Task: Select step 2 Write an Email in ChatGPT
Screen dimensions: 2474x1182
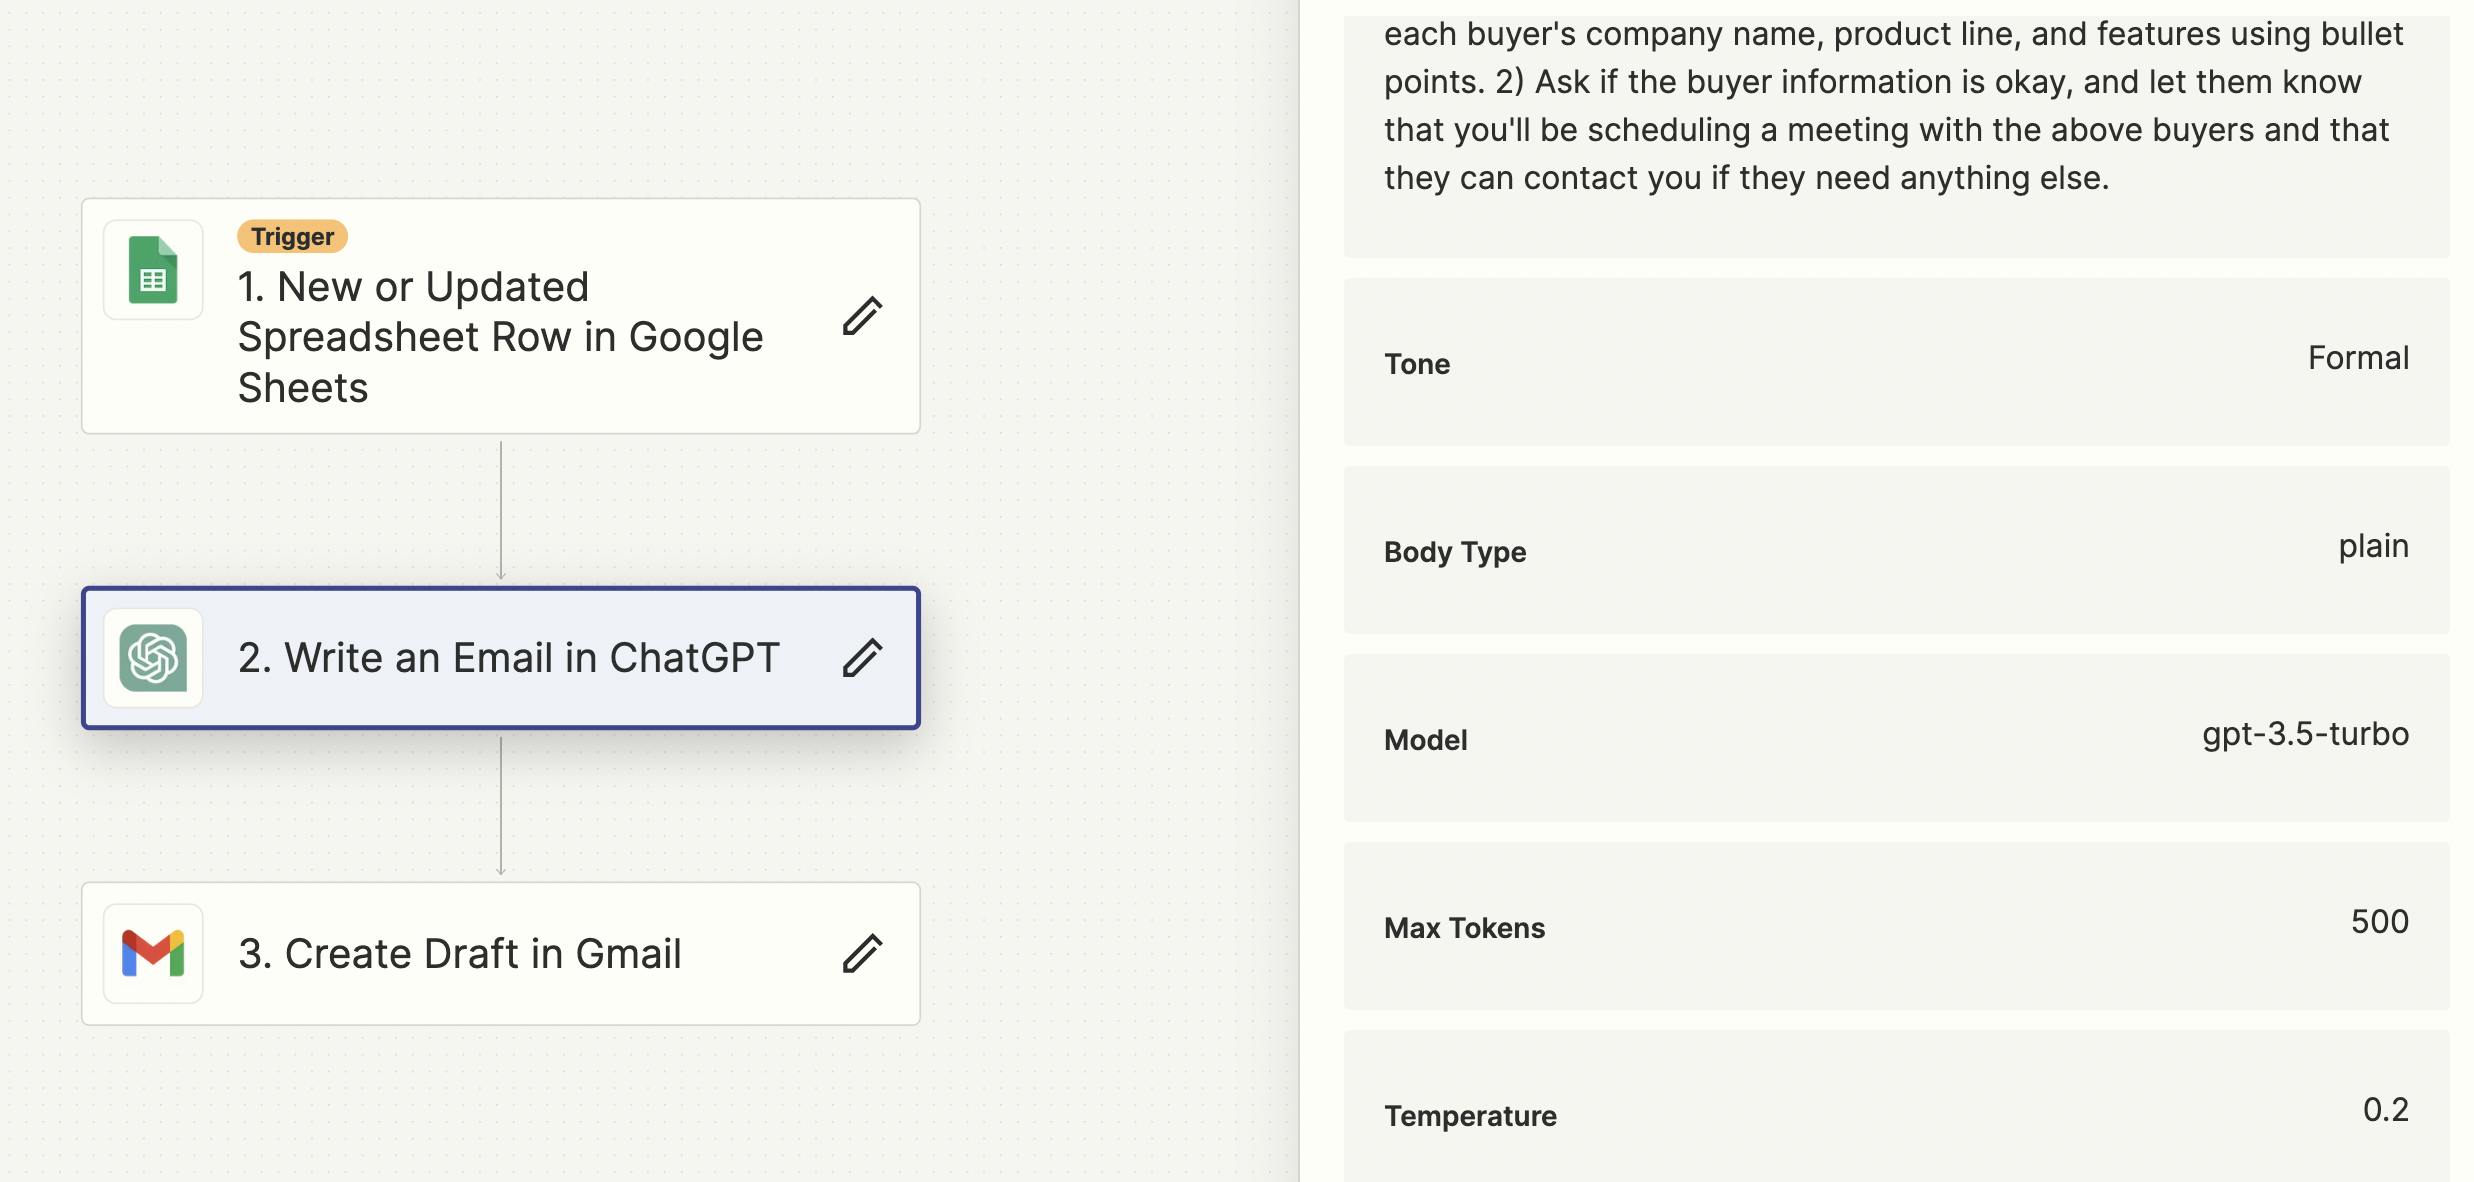Action: click(501, 658)
